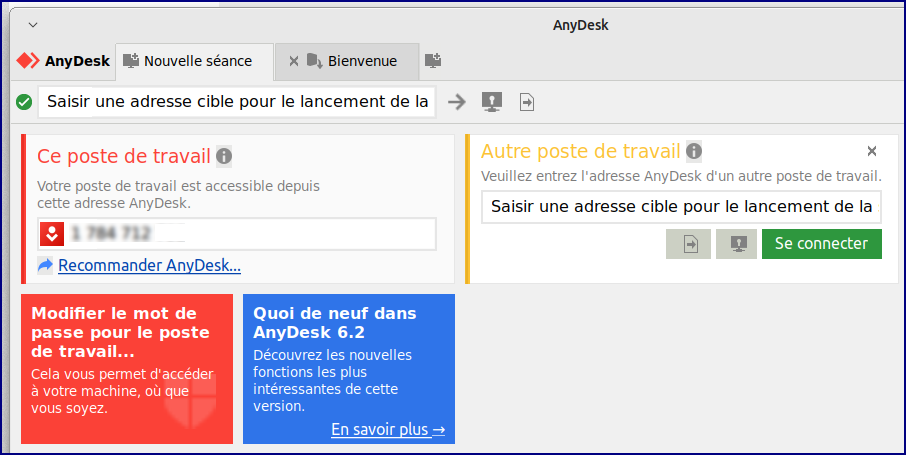The width and height of the screenshot is (906, 455).
Task: Click the info icon beside 'Ce poste de travail'
Action: pyautogui.click(x=224, y=156)
